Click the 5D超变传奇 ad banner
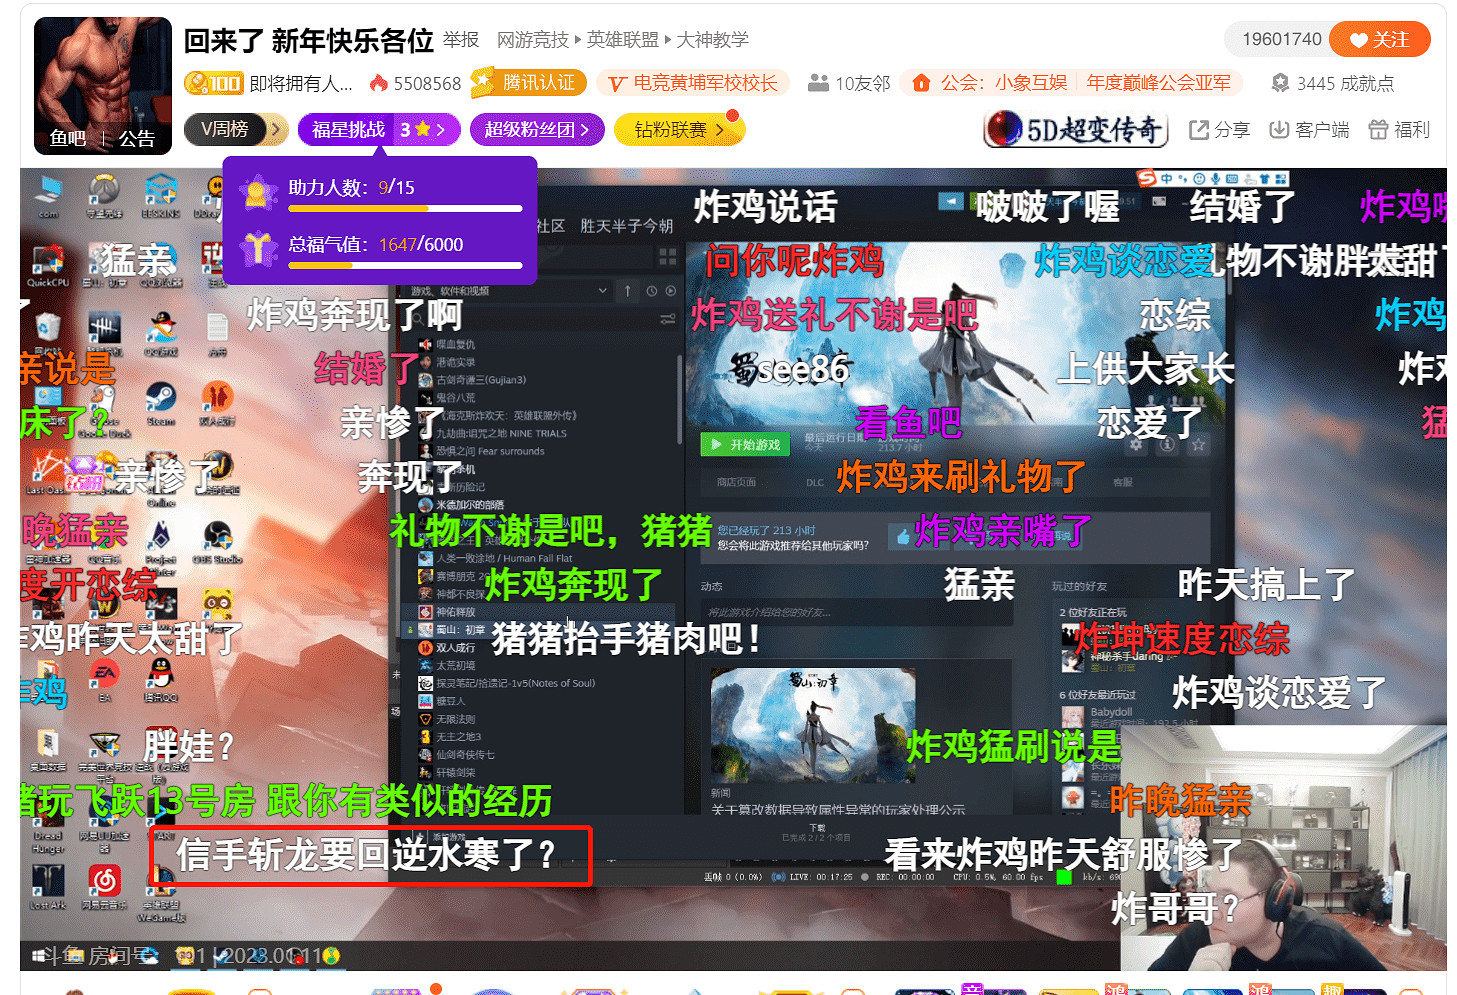This screenshot has width=1457, height=995. pyautogui.click(x=1076, y=130)
